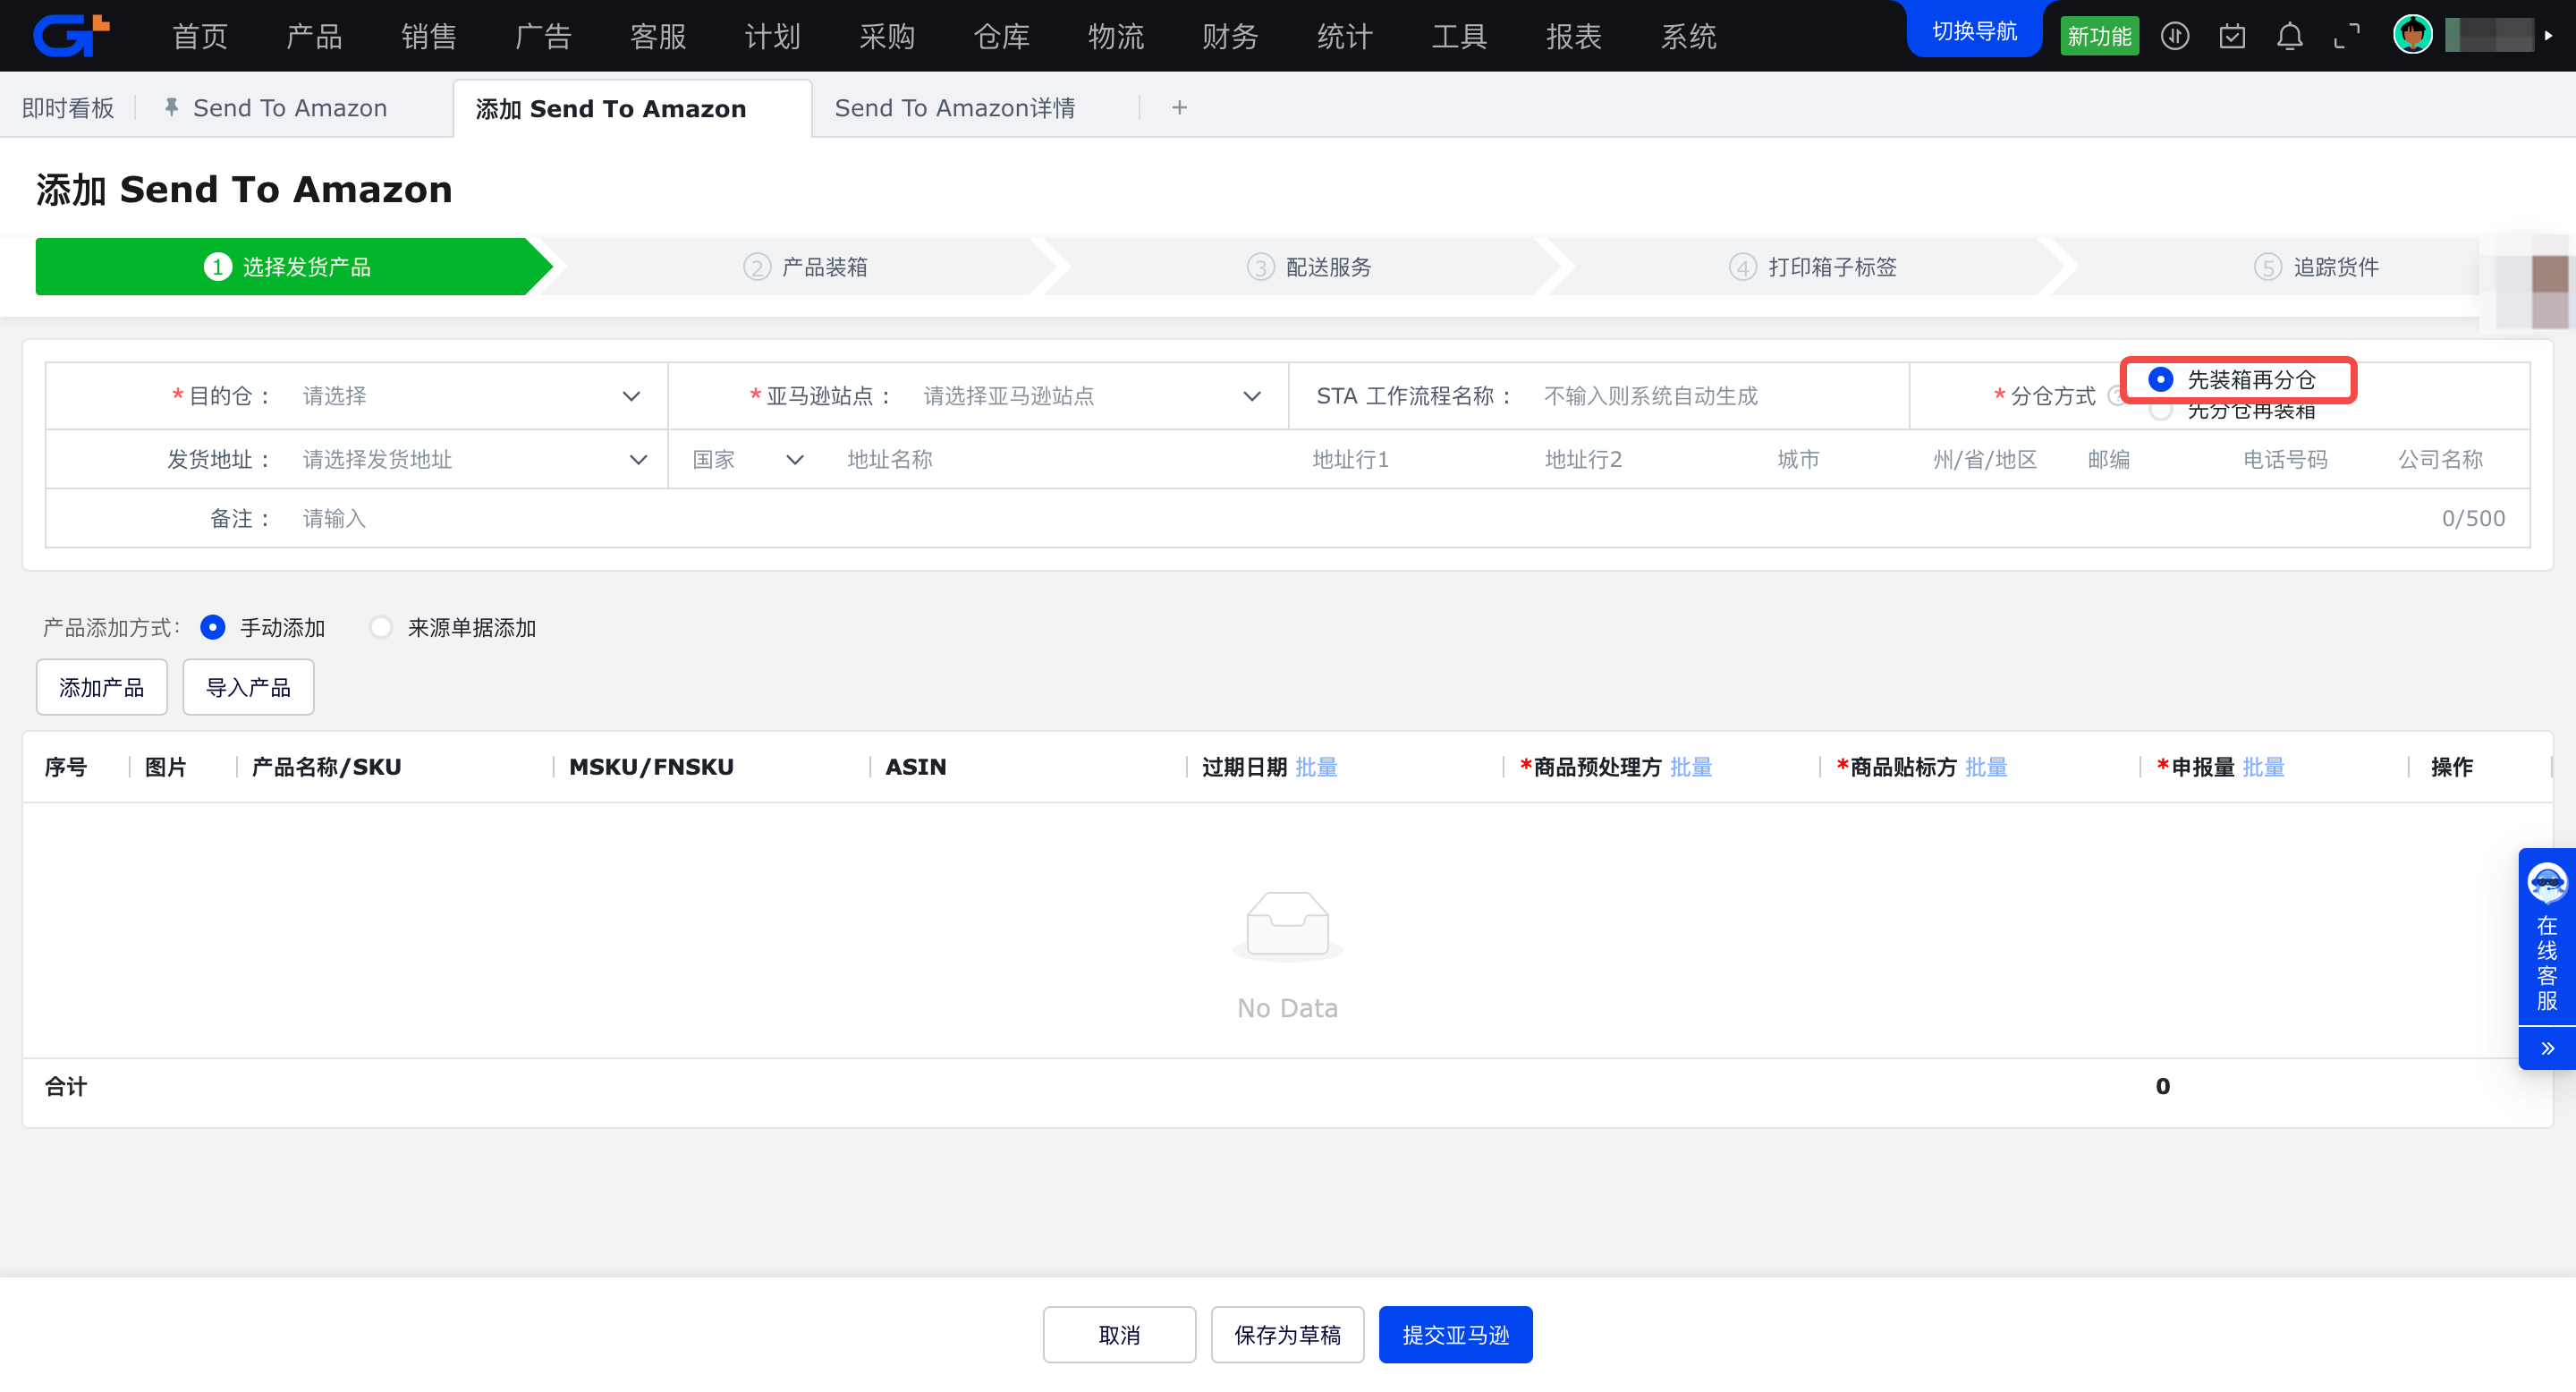Click 保存为草稿 button
The width and height of the screenshot is (2576, 1392).
tap(1287, 1334)
